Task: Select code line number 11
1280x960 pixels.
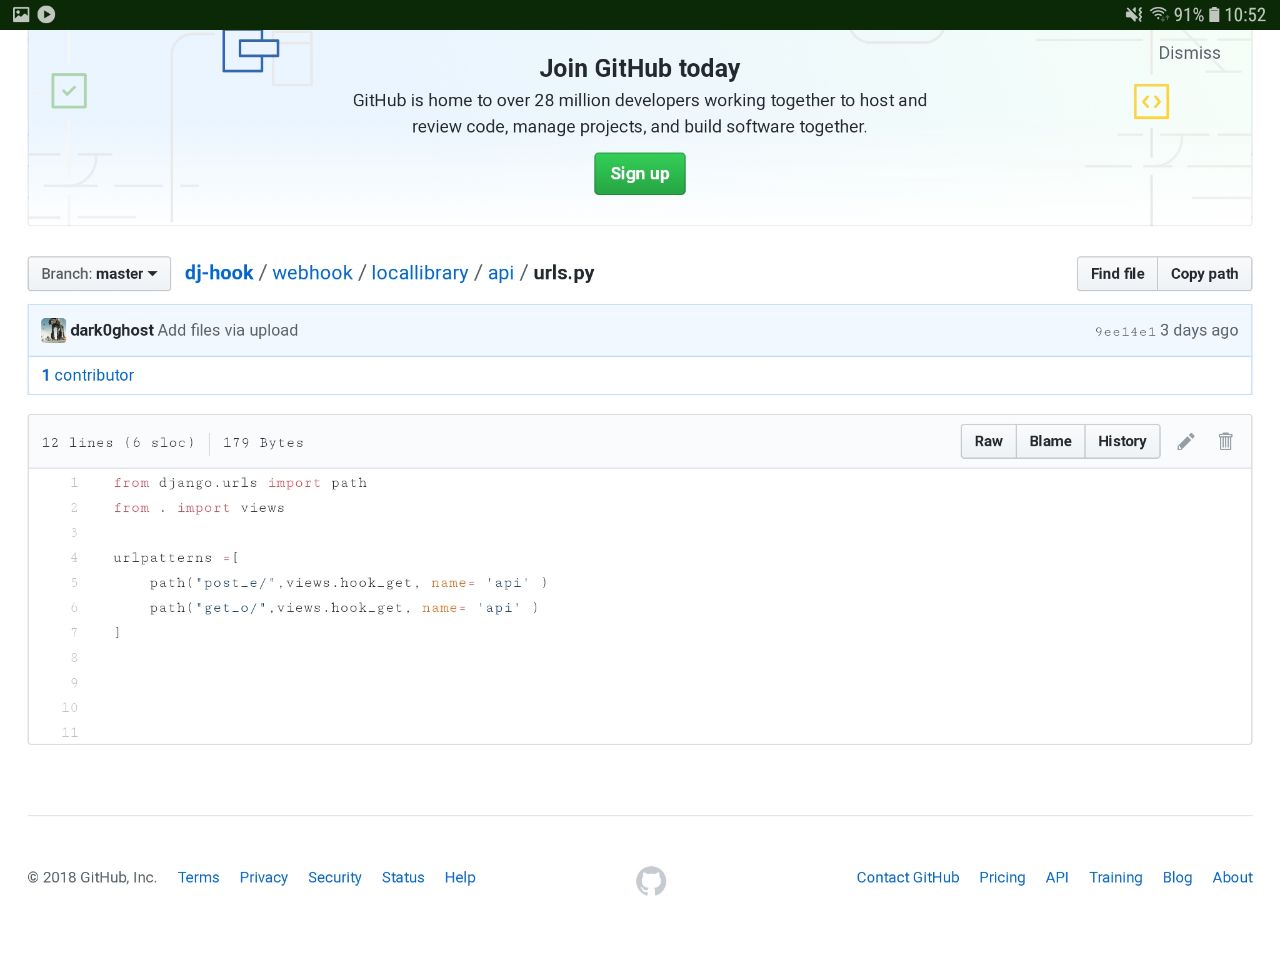Action: click(x=70, y=733)
